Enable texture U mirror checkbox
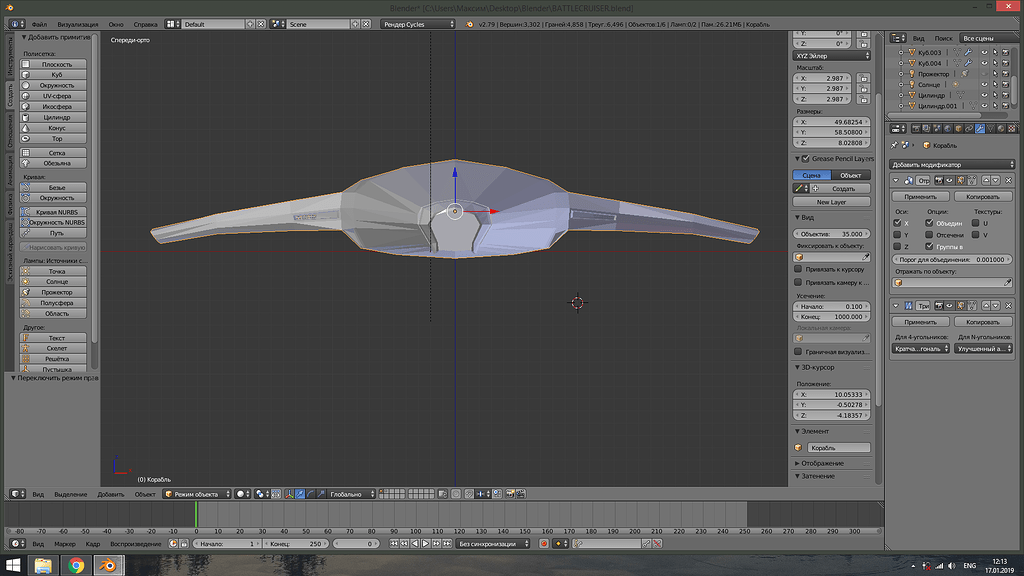The width and height of the screenshot is (1024, 576). click(976, 223)
